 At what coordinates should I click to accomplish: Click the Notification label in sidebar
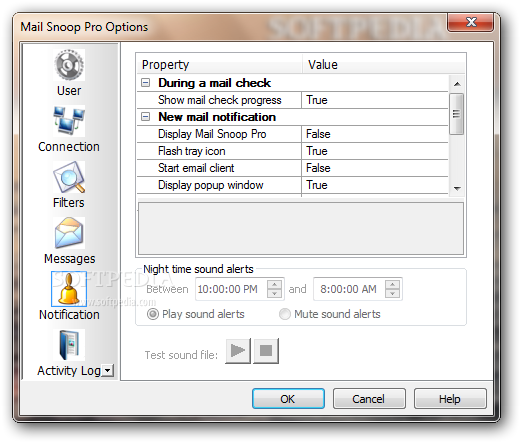[x=69, y=315]
